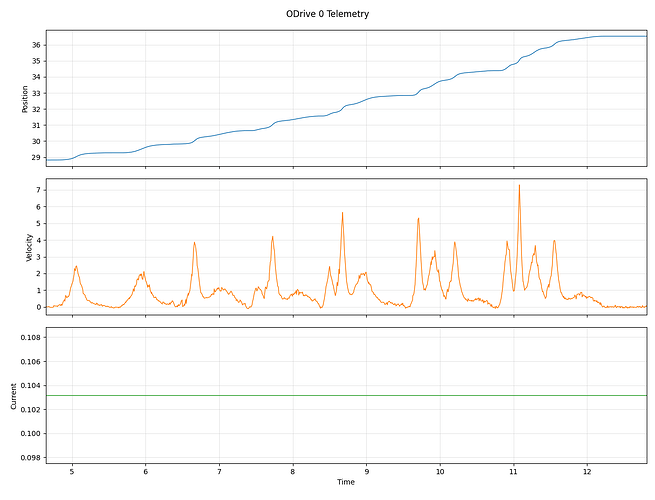Click time axis tick label '8'
This screenshot has width=655, height=500.
coord(293,472)
